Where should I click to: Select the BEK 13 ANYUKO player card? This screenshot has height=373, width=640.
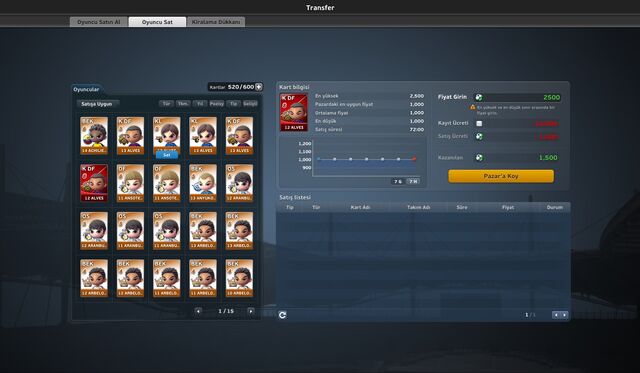[203, 183]
